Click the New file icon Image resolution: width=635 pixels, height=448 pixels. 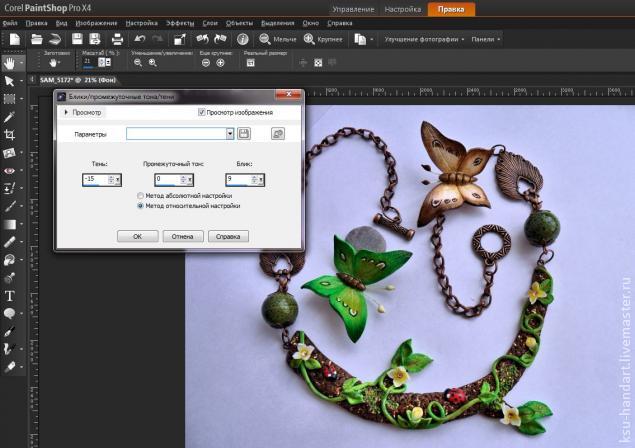15,39
